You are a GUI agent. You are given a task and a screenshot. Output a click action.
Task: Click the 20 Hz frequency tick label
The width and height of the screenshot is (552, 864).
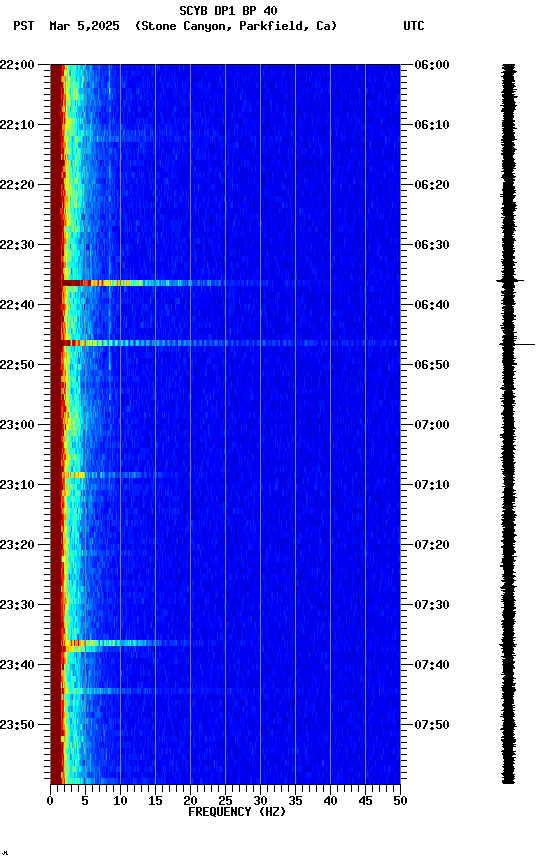pos(190,801)
